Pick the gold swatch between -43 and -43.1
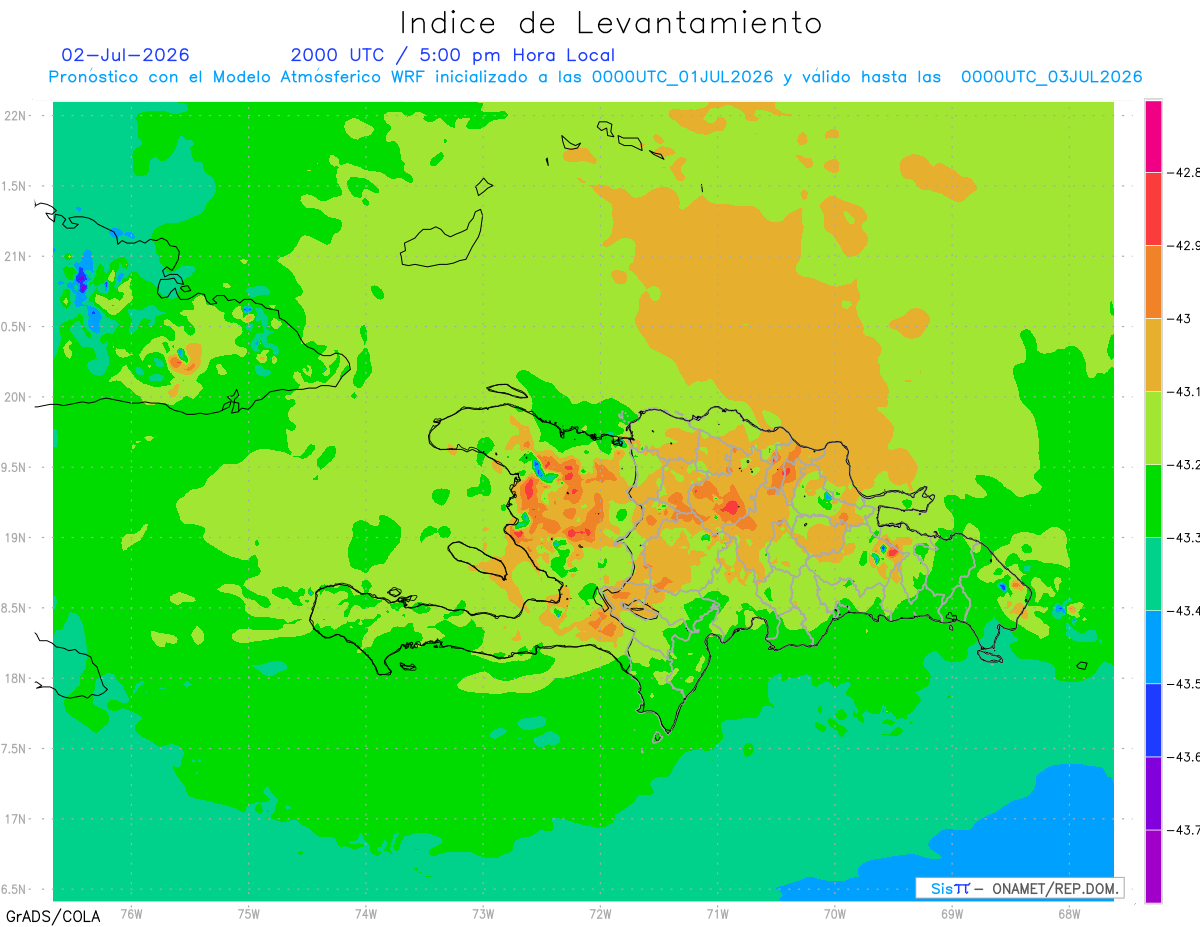 click(x=1153, y=355)
